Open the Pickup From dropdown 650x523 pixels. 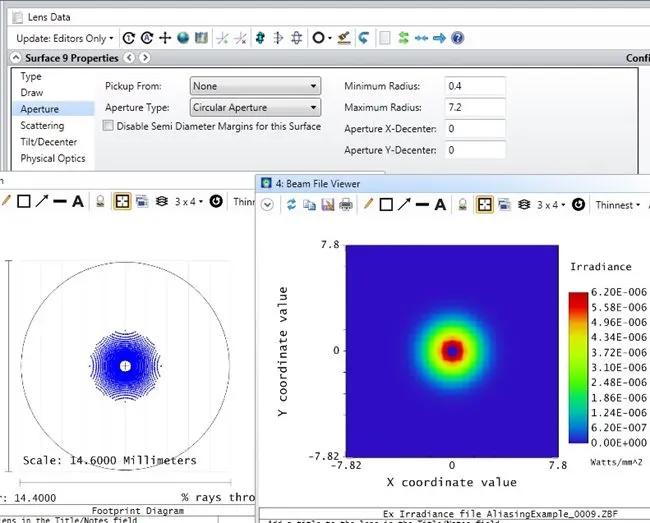[255, 86]
